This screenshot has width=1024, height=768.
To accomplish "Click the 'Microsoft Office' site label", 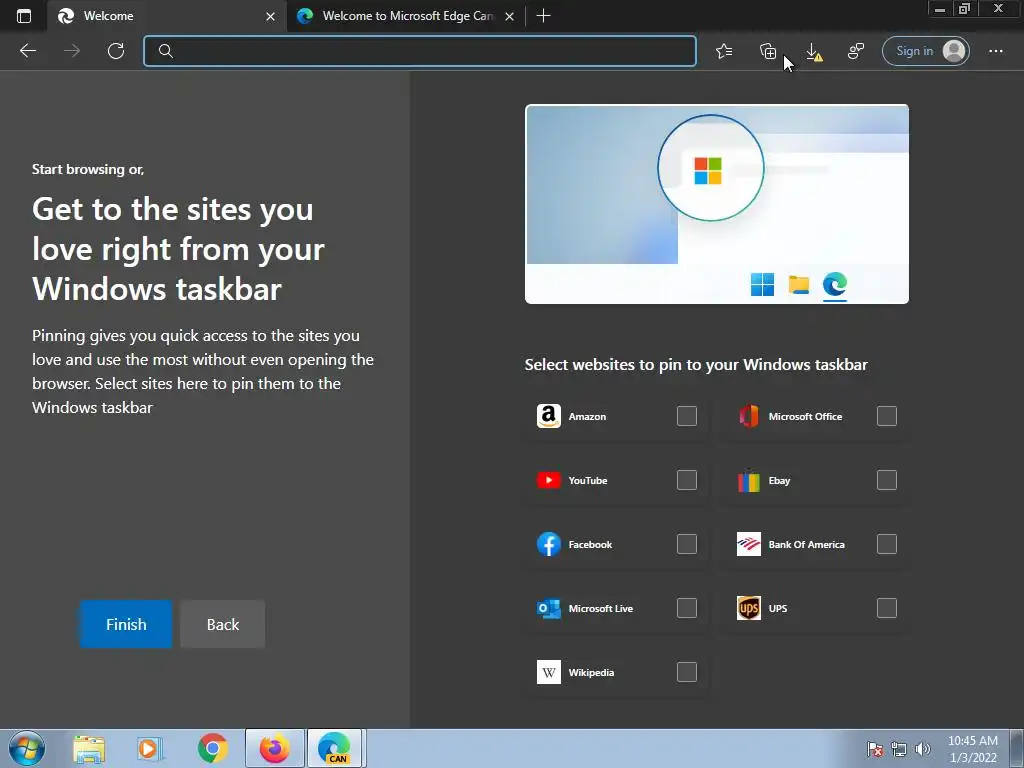I will tap(805, 417).
